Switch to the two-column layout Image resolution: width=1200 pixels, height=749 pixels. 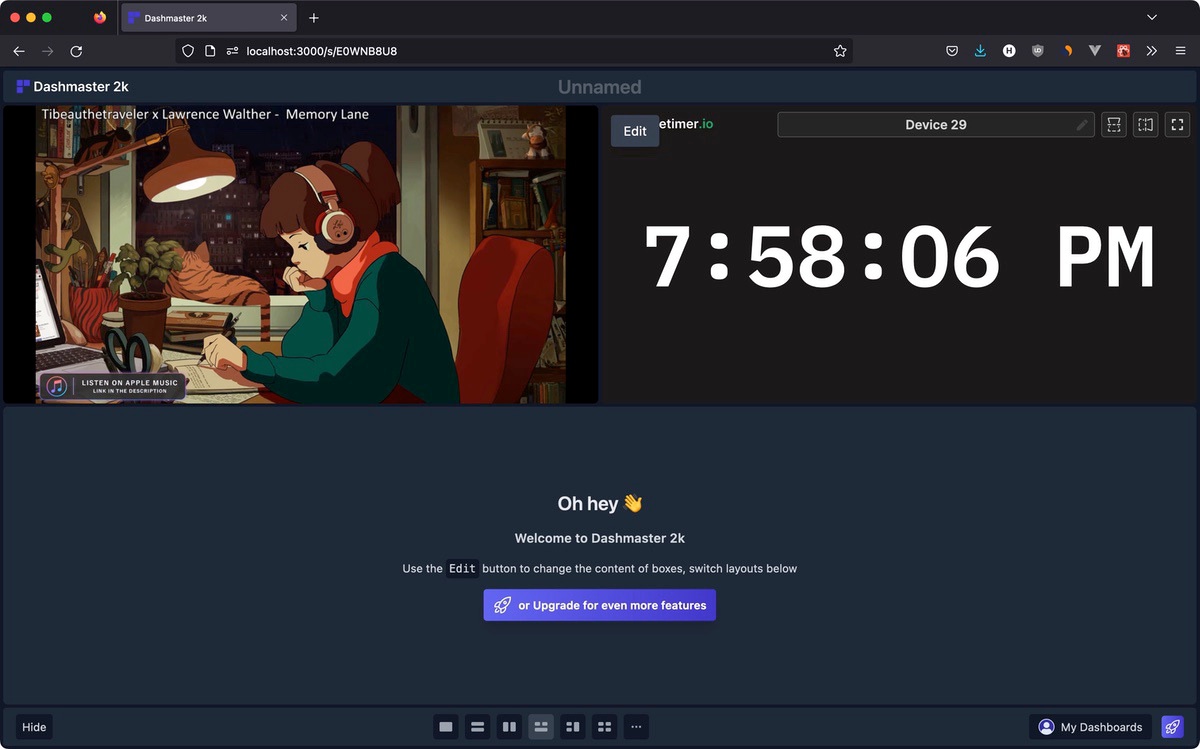[509, 726]
